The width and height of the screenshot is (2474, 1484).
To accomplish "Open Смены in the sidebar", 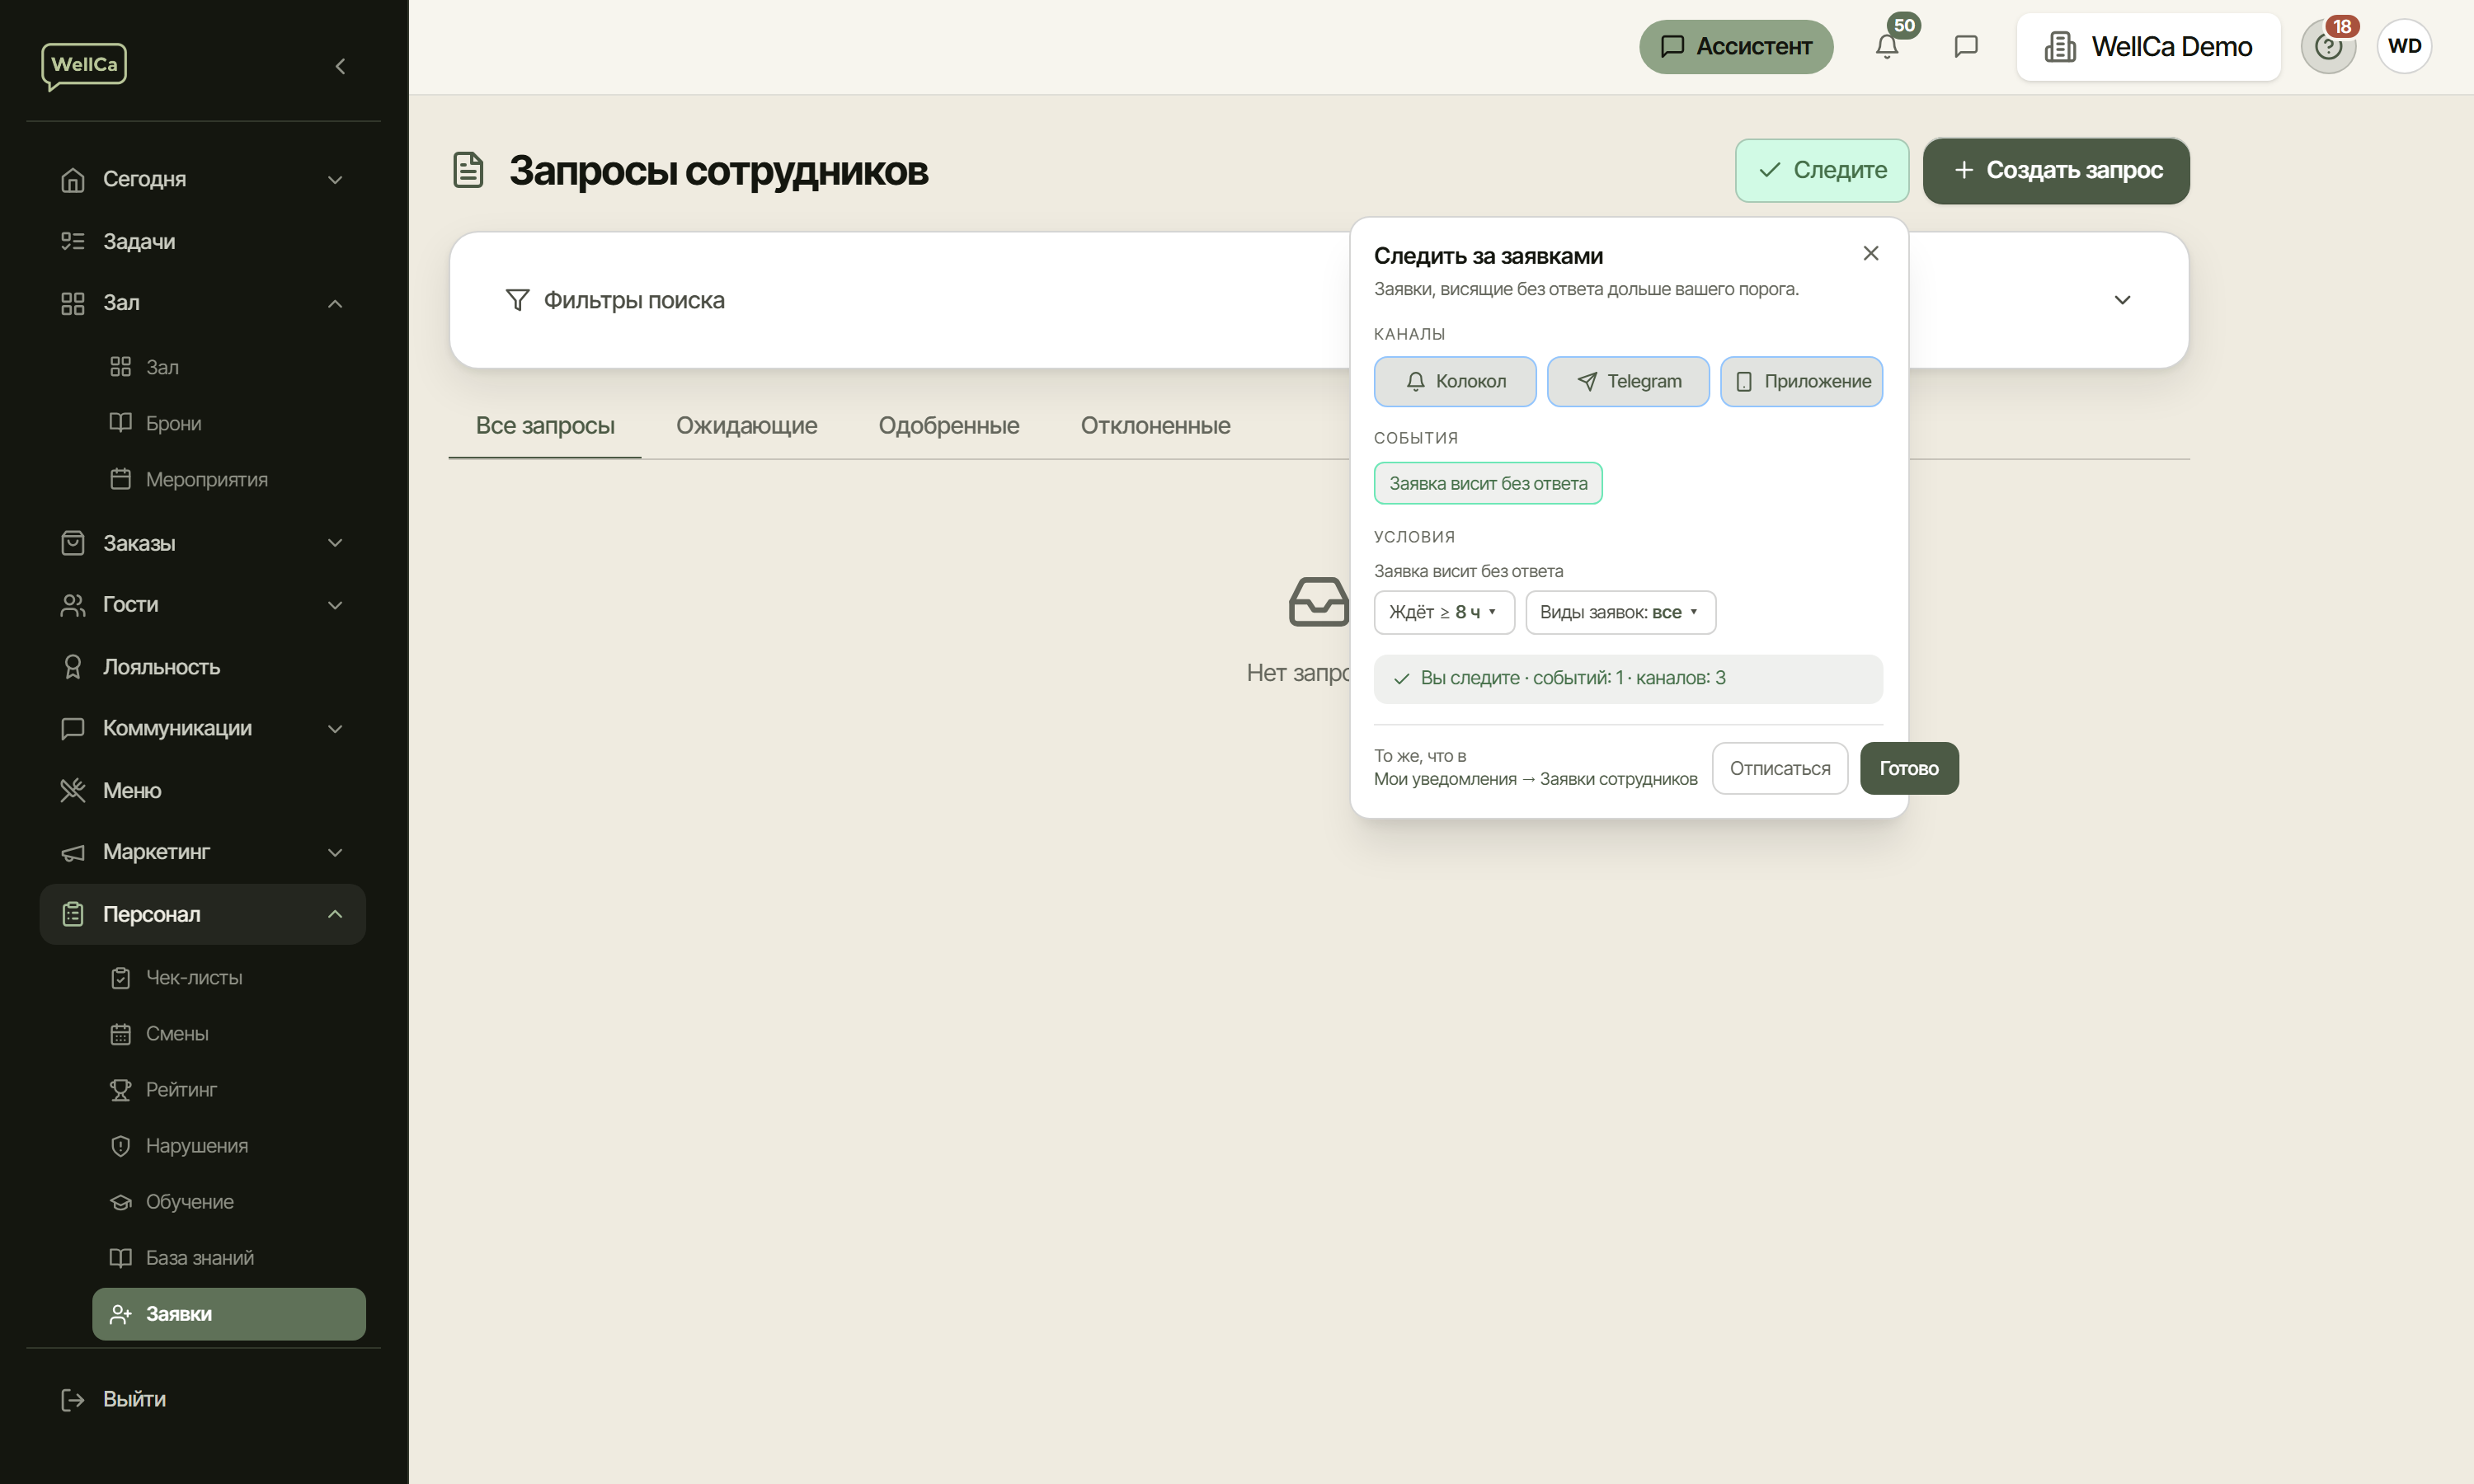I will (x=229, y=1034).
